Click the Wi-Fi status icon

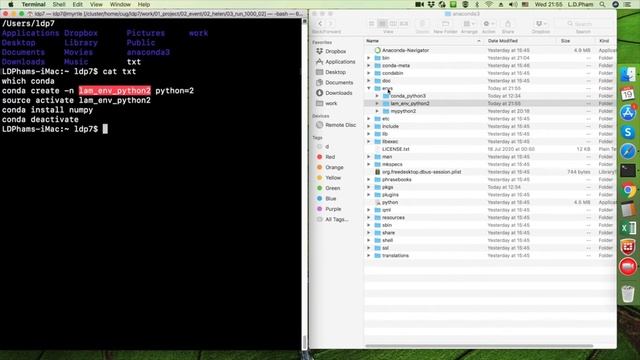489,4
